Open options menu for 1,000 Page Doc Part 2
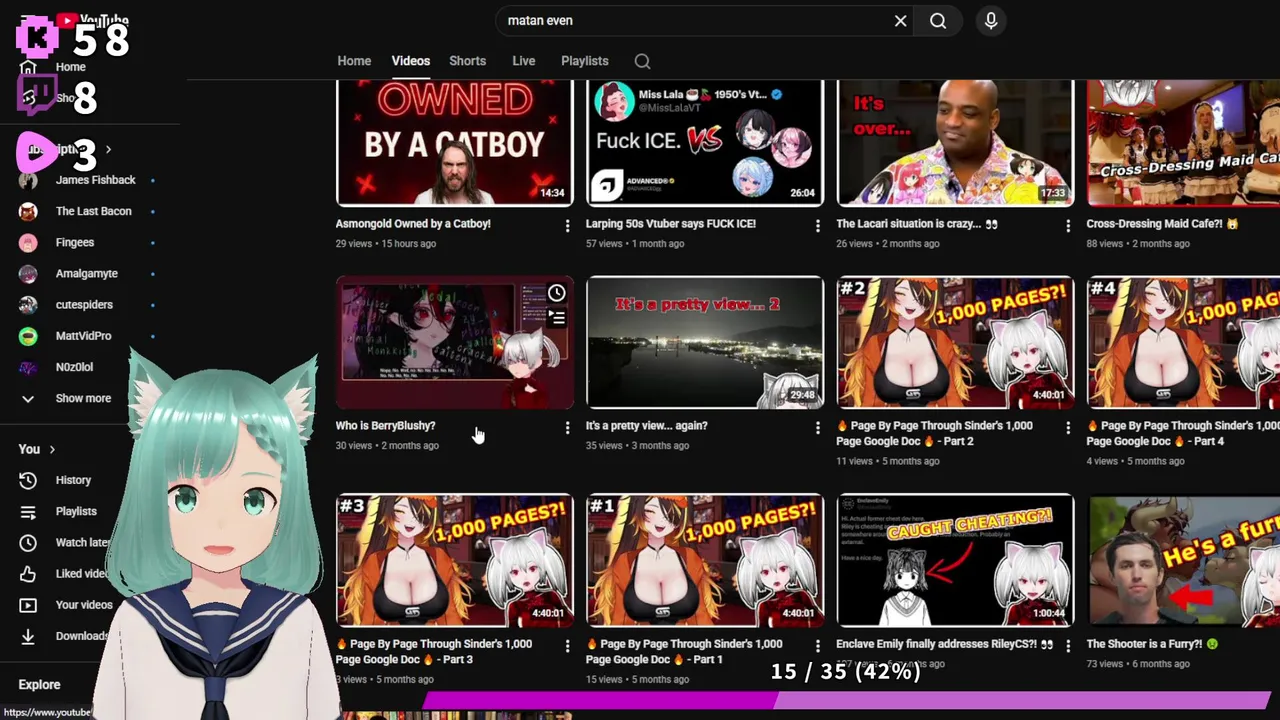The height and width of the screenshot is (720, 1280). 1067,427
